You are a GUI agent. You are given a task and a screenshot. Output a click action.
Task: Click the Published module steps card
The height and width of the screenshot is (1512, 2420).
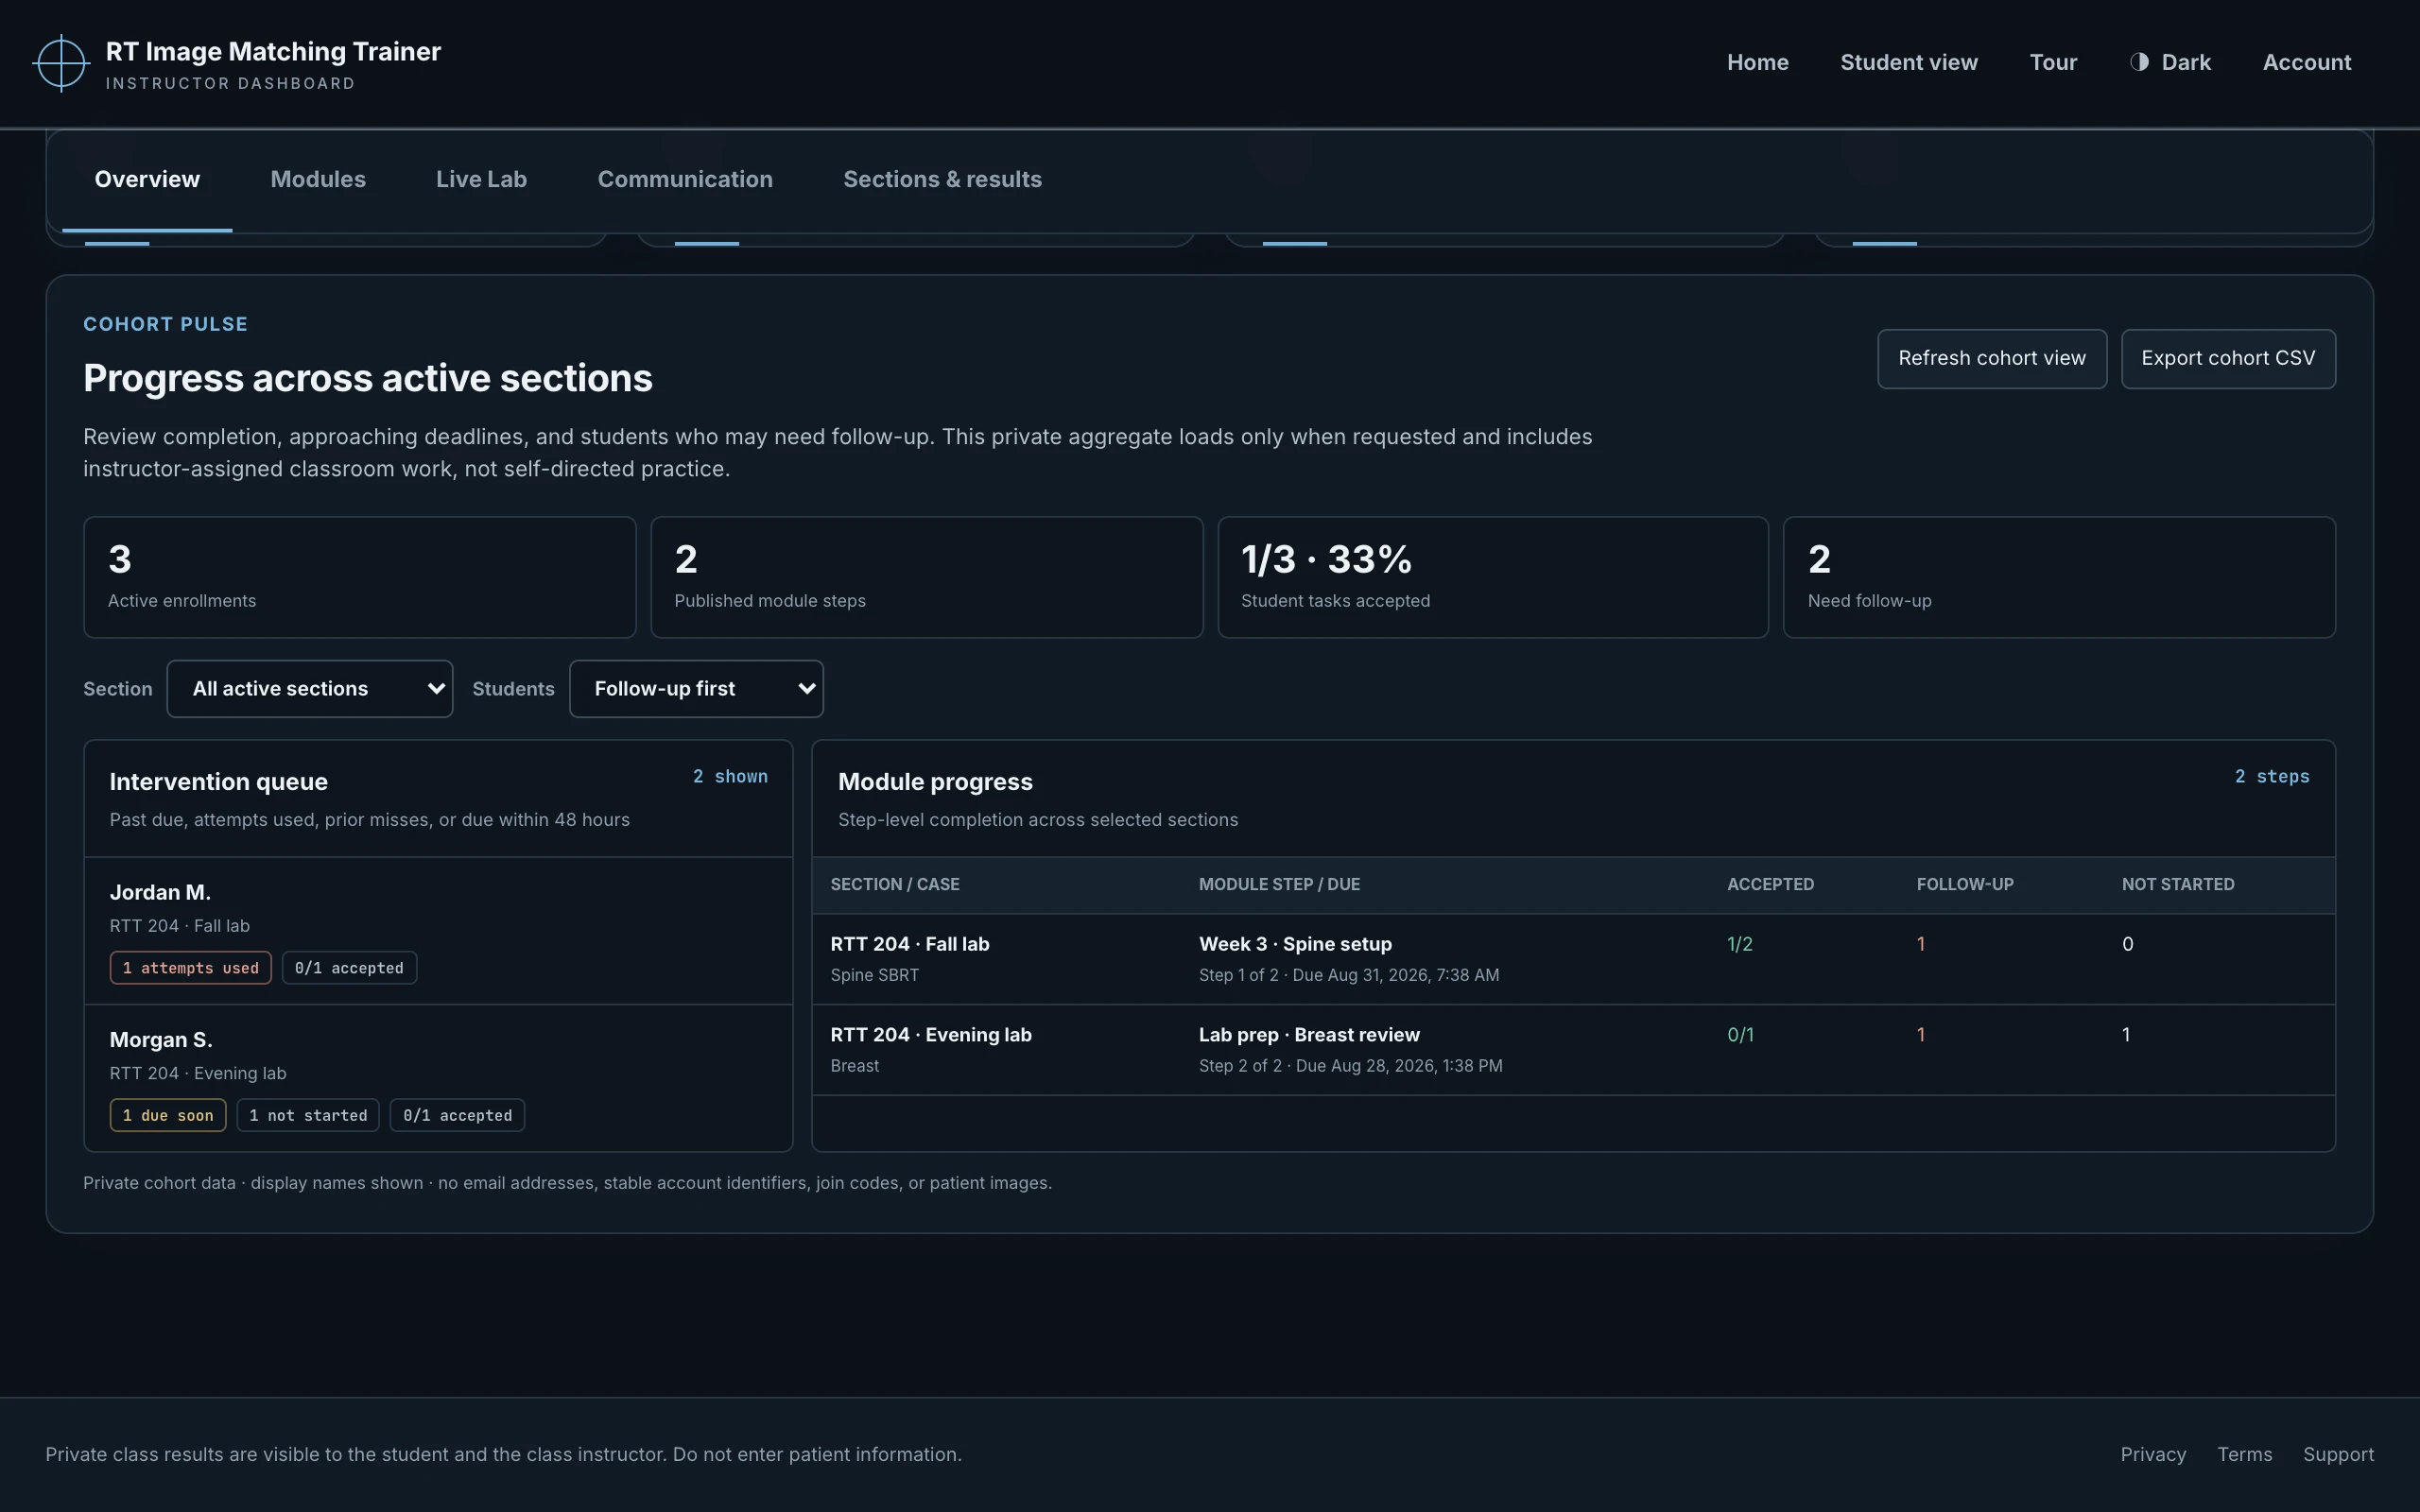tap(926, 577)
